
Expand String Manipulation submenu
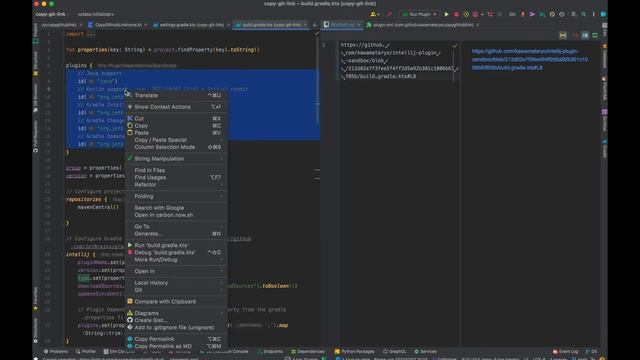click(x=176, y=158)
